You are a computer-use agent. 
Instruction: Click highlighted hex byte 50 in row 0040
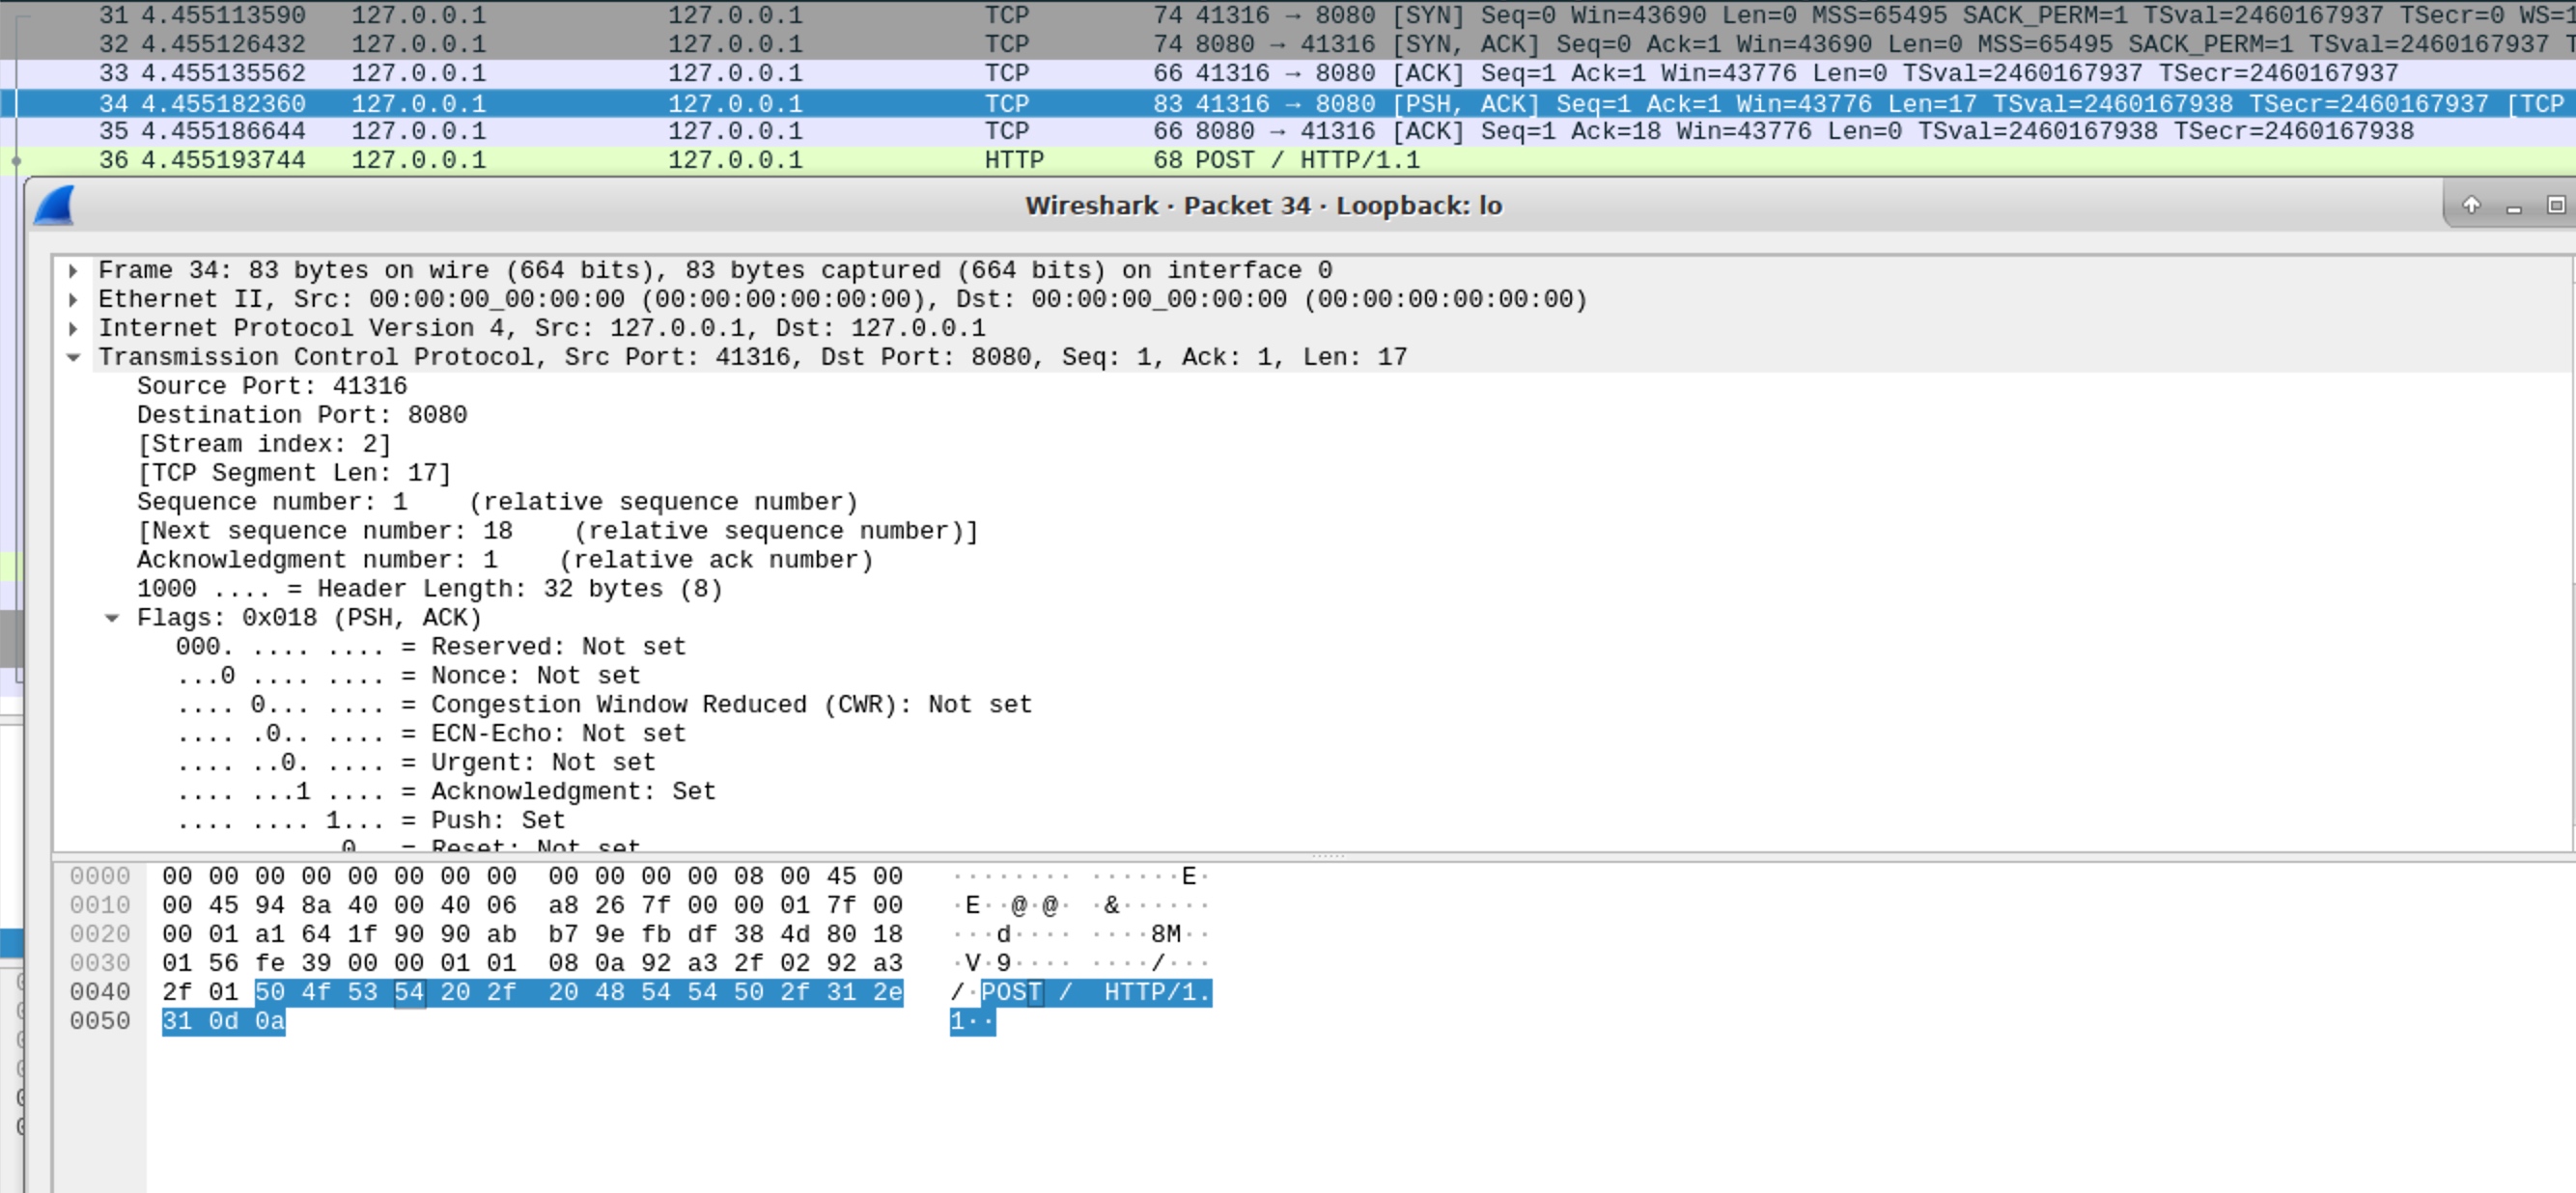coord(270,994)
